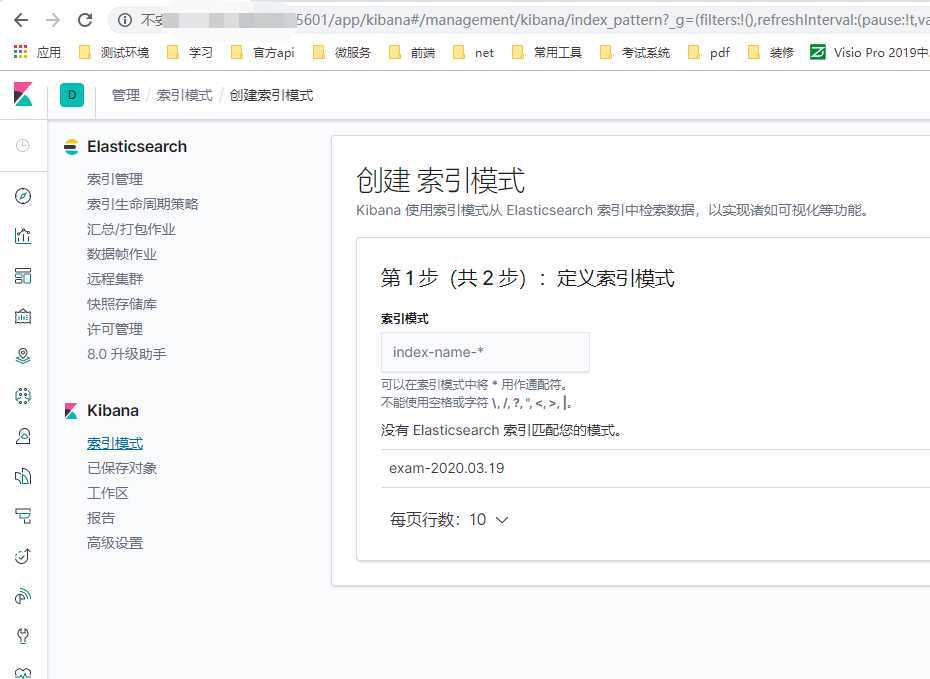The image size is (930, 679).
Task: Open the net bookmark folder
Action: click(473, 52)
